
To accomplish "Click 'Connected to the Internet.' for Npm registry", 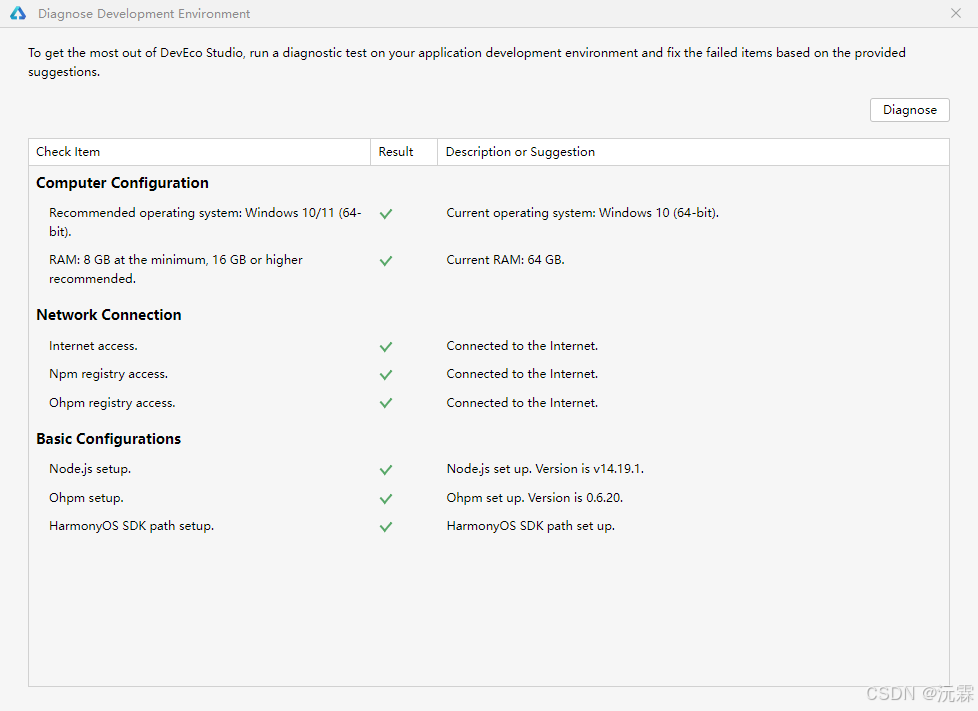I will pos(522,374).
